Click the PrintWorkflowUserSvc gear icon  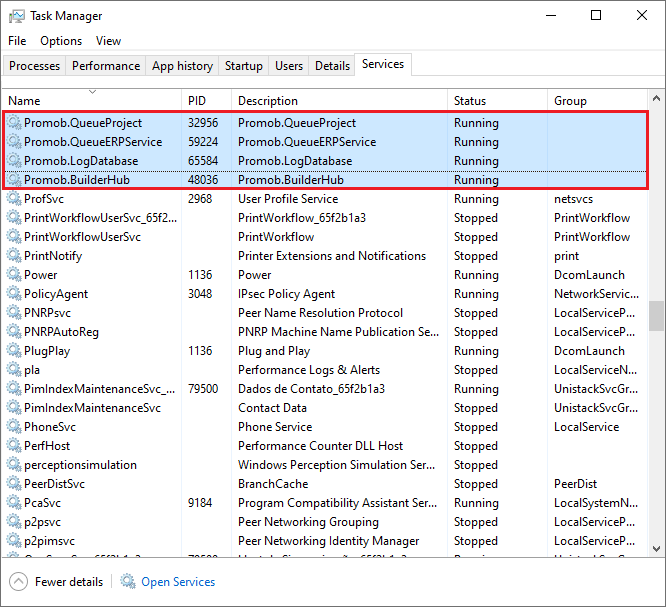[x=14, y=237]
